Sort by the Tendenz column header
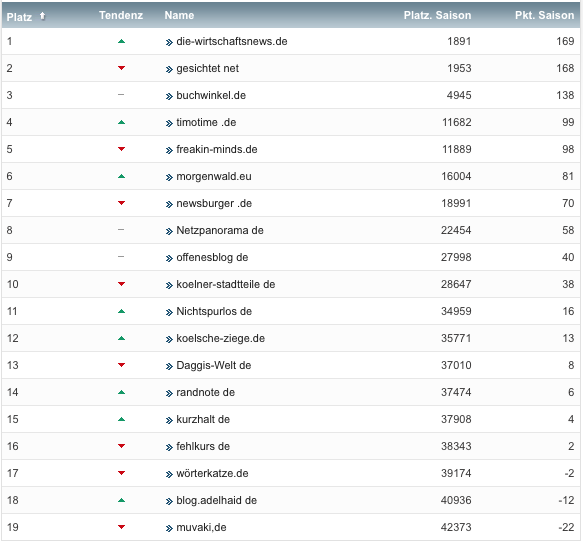583x543 pixels. click(121, 15)
